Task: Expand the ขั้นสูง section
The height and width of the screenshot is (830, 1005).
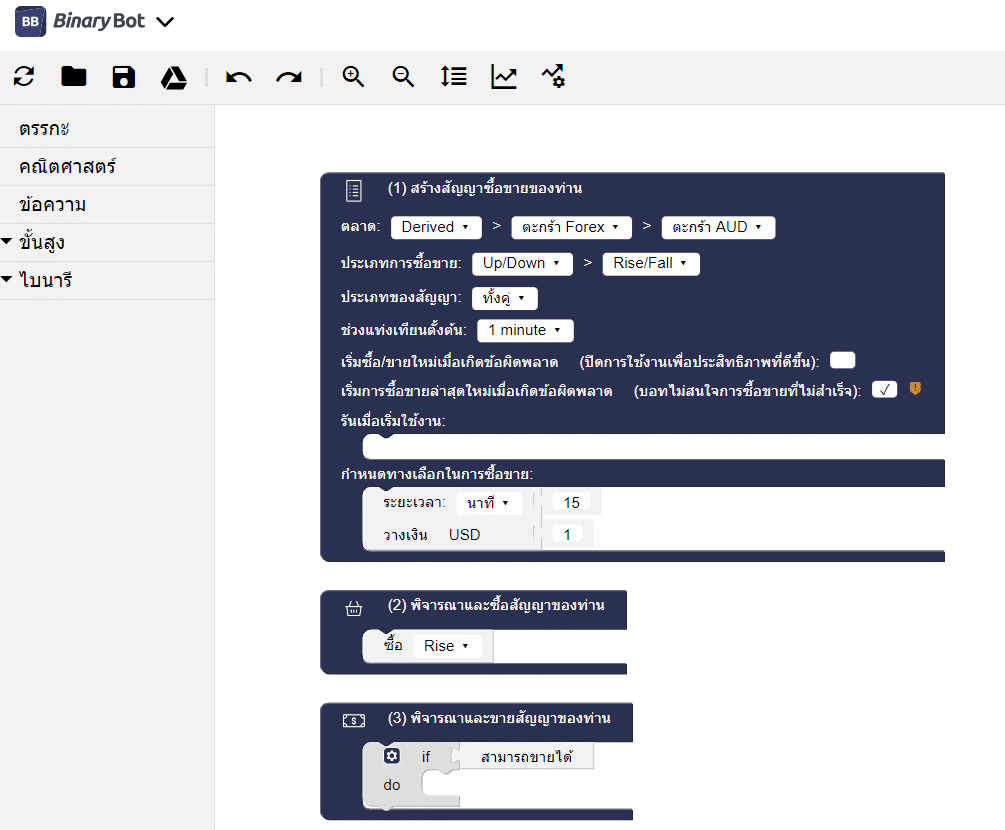Action: coord(40,243)
